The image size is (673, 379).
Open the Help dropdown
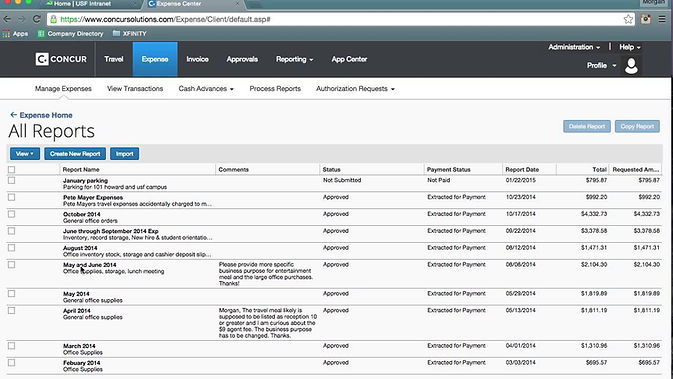(x=630, y=47)
